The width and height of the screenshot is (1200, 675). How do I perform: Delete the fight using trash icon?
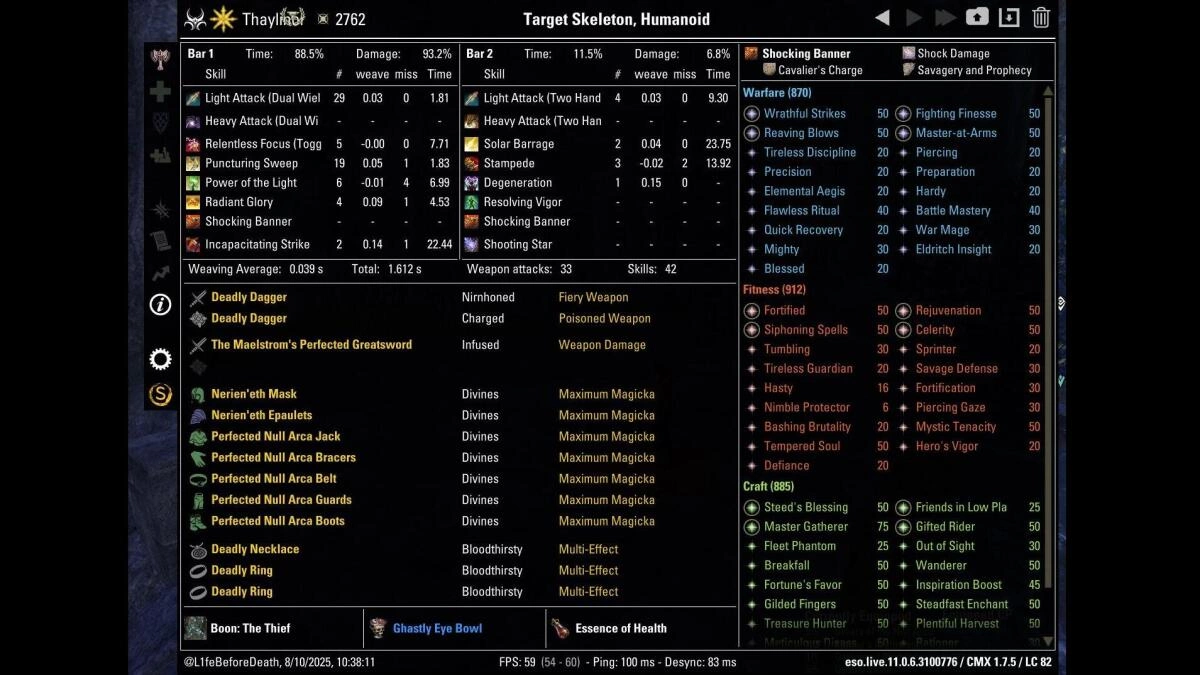(1041, 18)
